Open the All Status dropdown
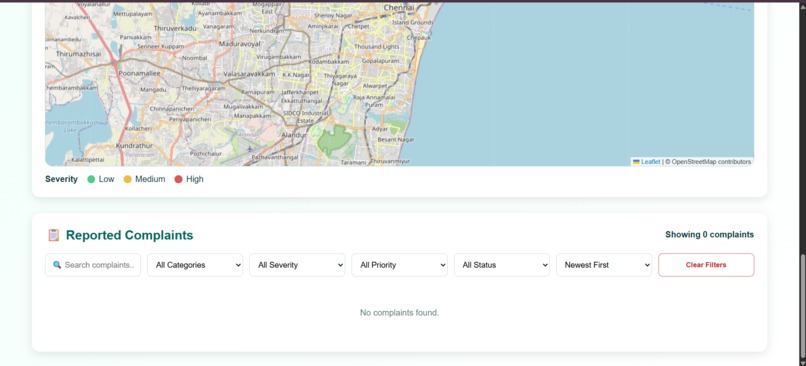The height and width of the screenshot is (366, 806). [502, 265]
